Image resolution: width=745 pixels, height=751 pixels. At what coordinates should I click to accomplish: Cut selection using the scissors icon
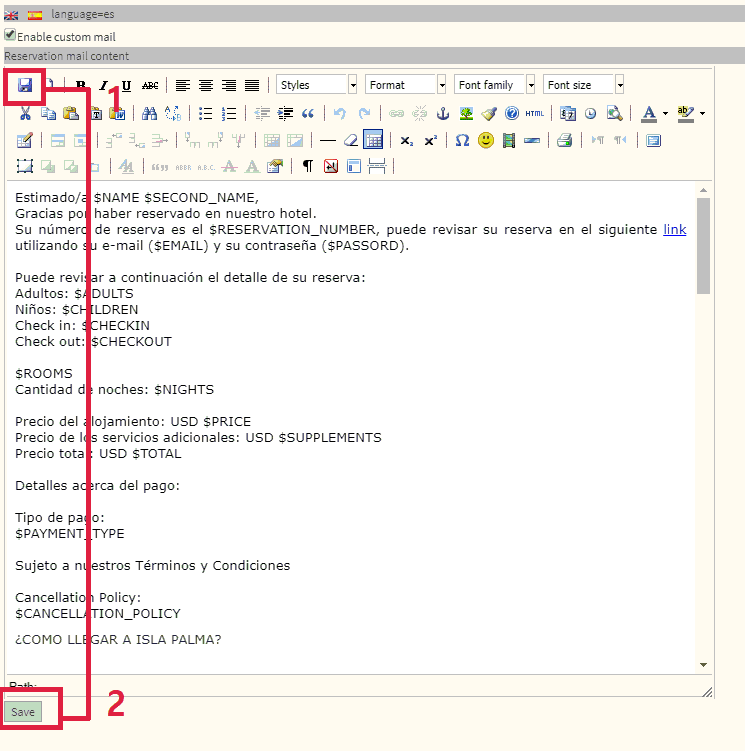[25, 113]
